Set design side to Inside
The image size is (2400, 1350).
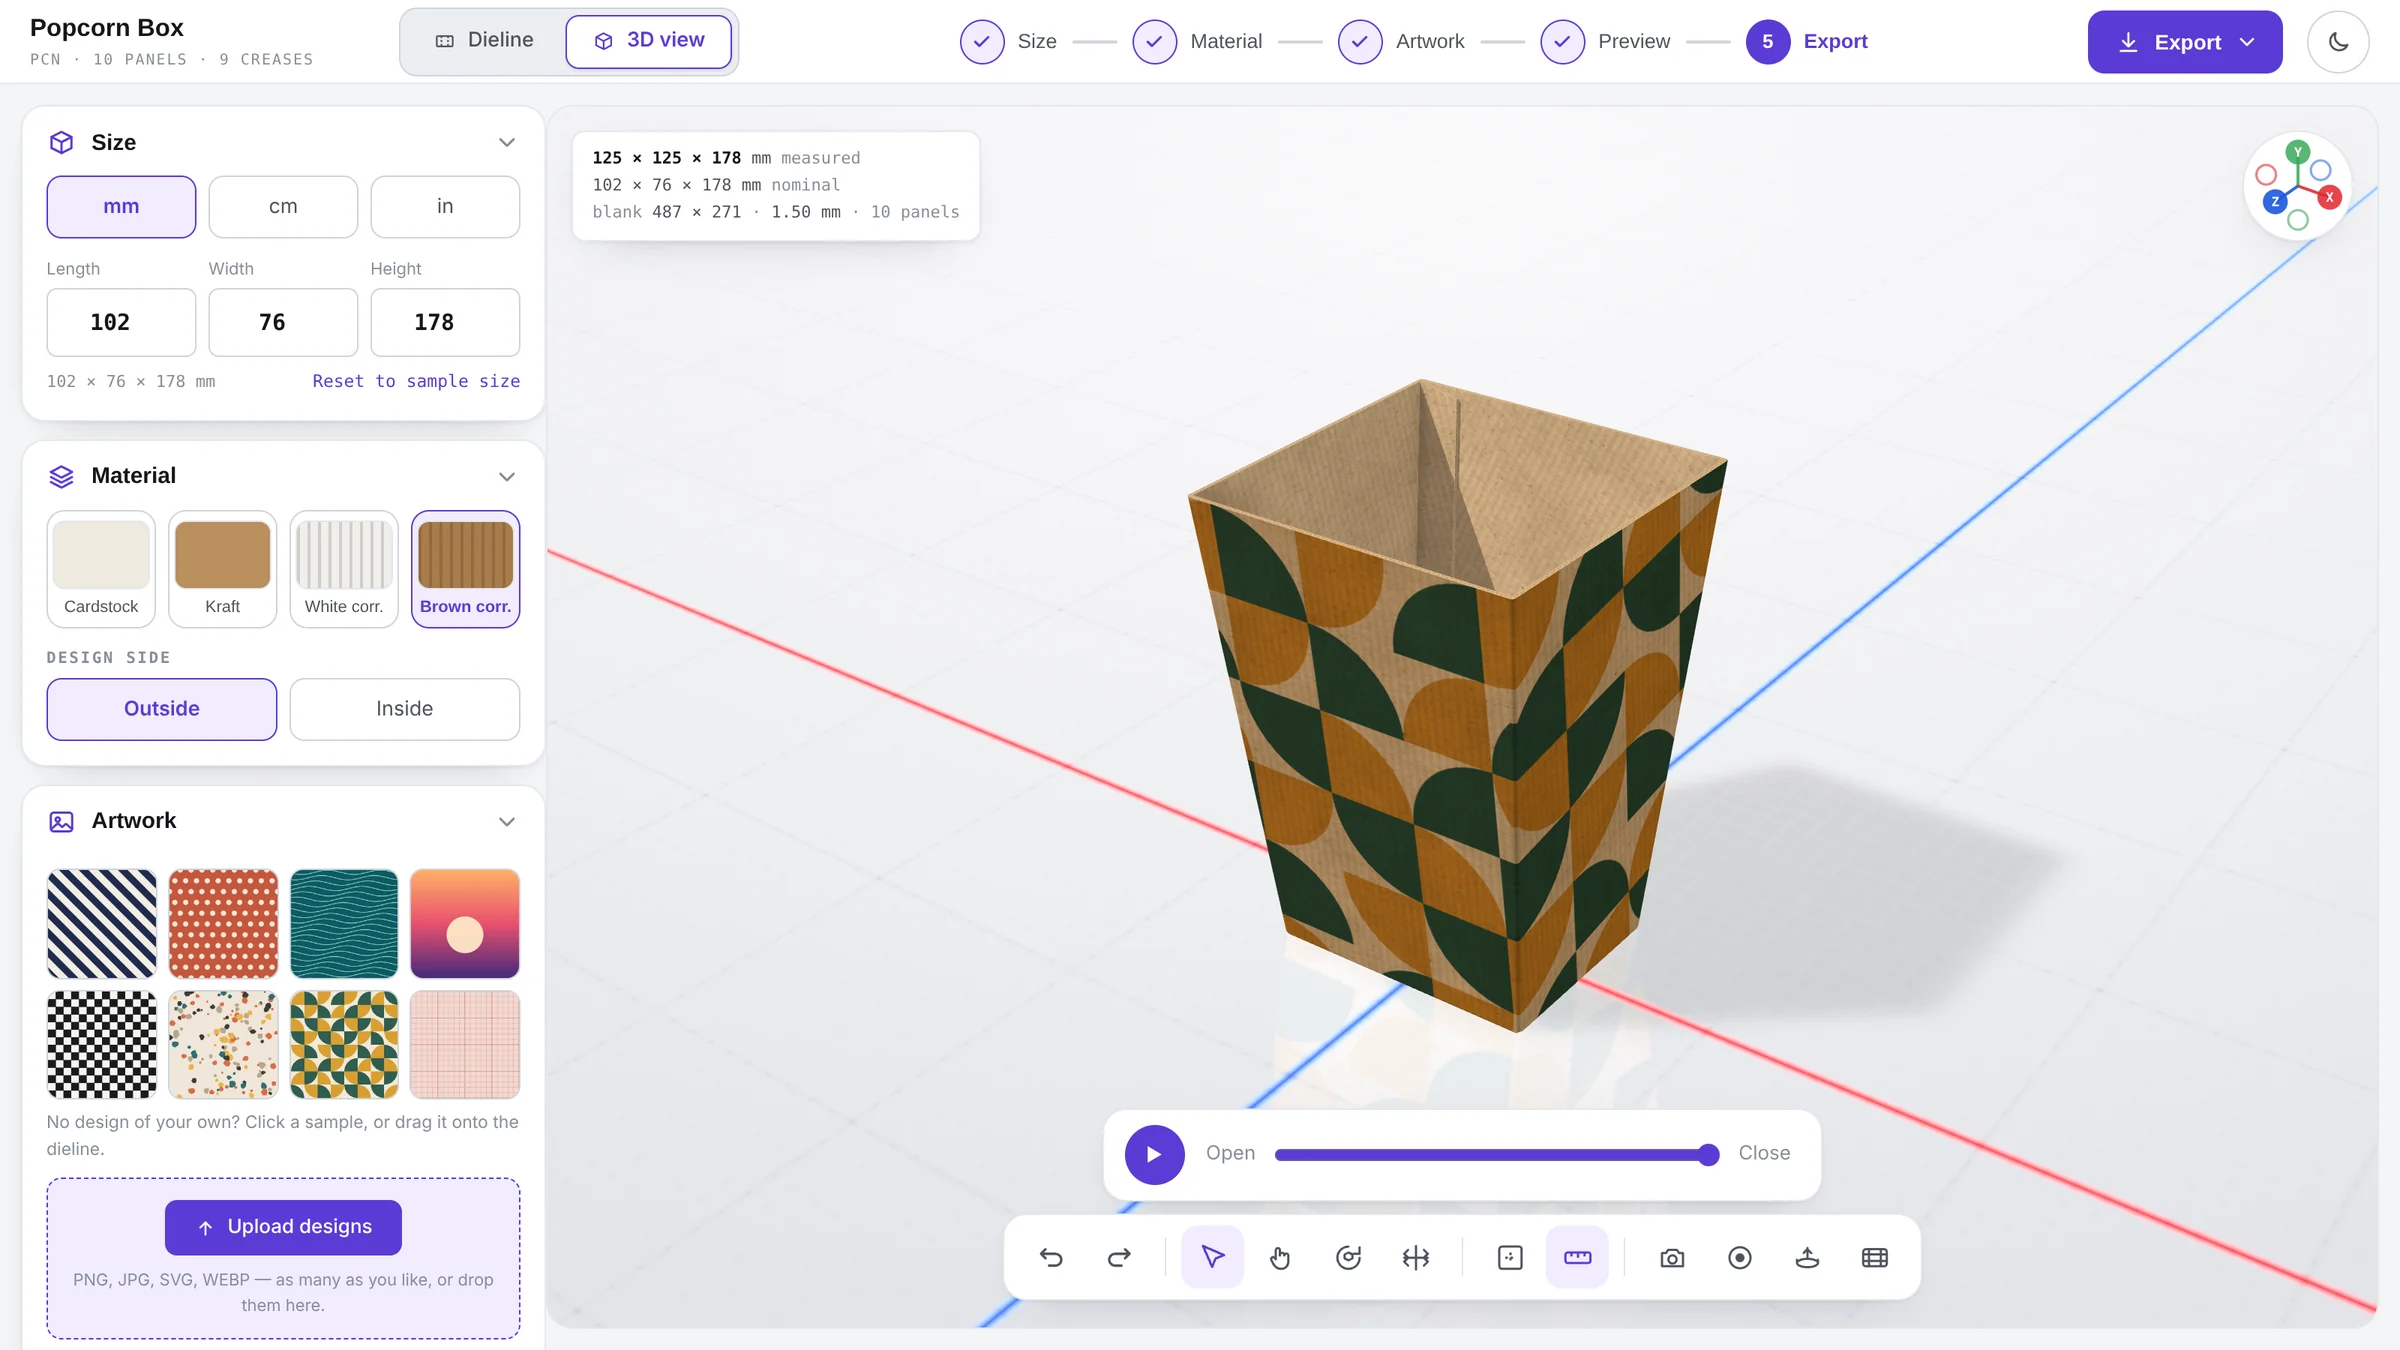(x=405, y=709)
